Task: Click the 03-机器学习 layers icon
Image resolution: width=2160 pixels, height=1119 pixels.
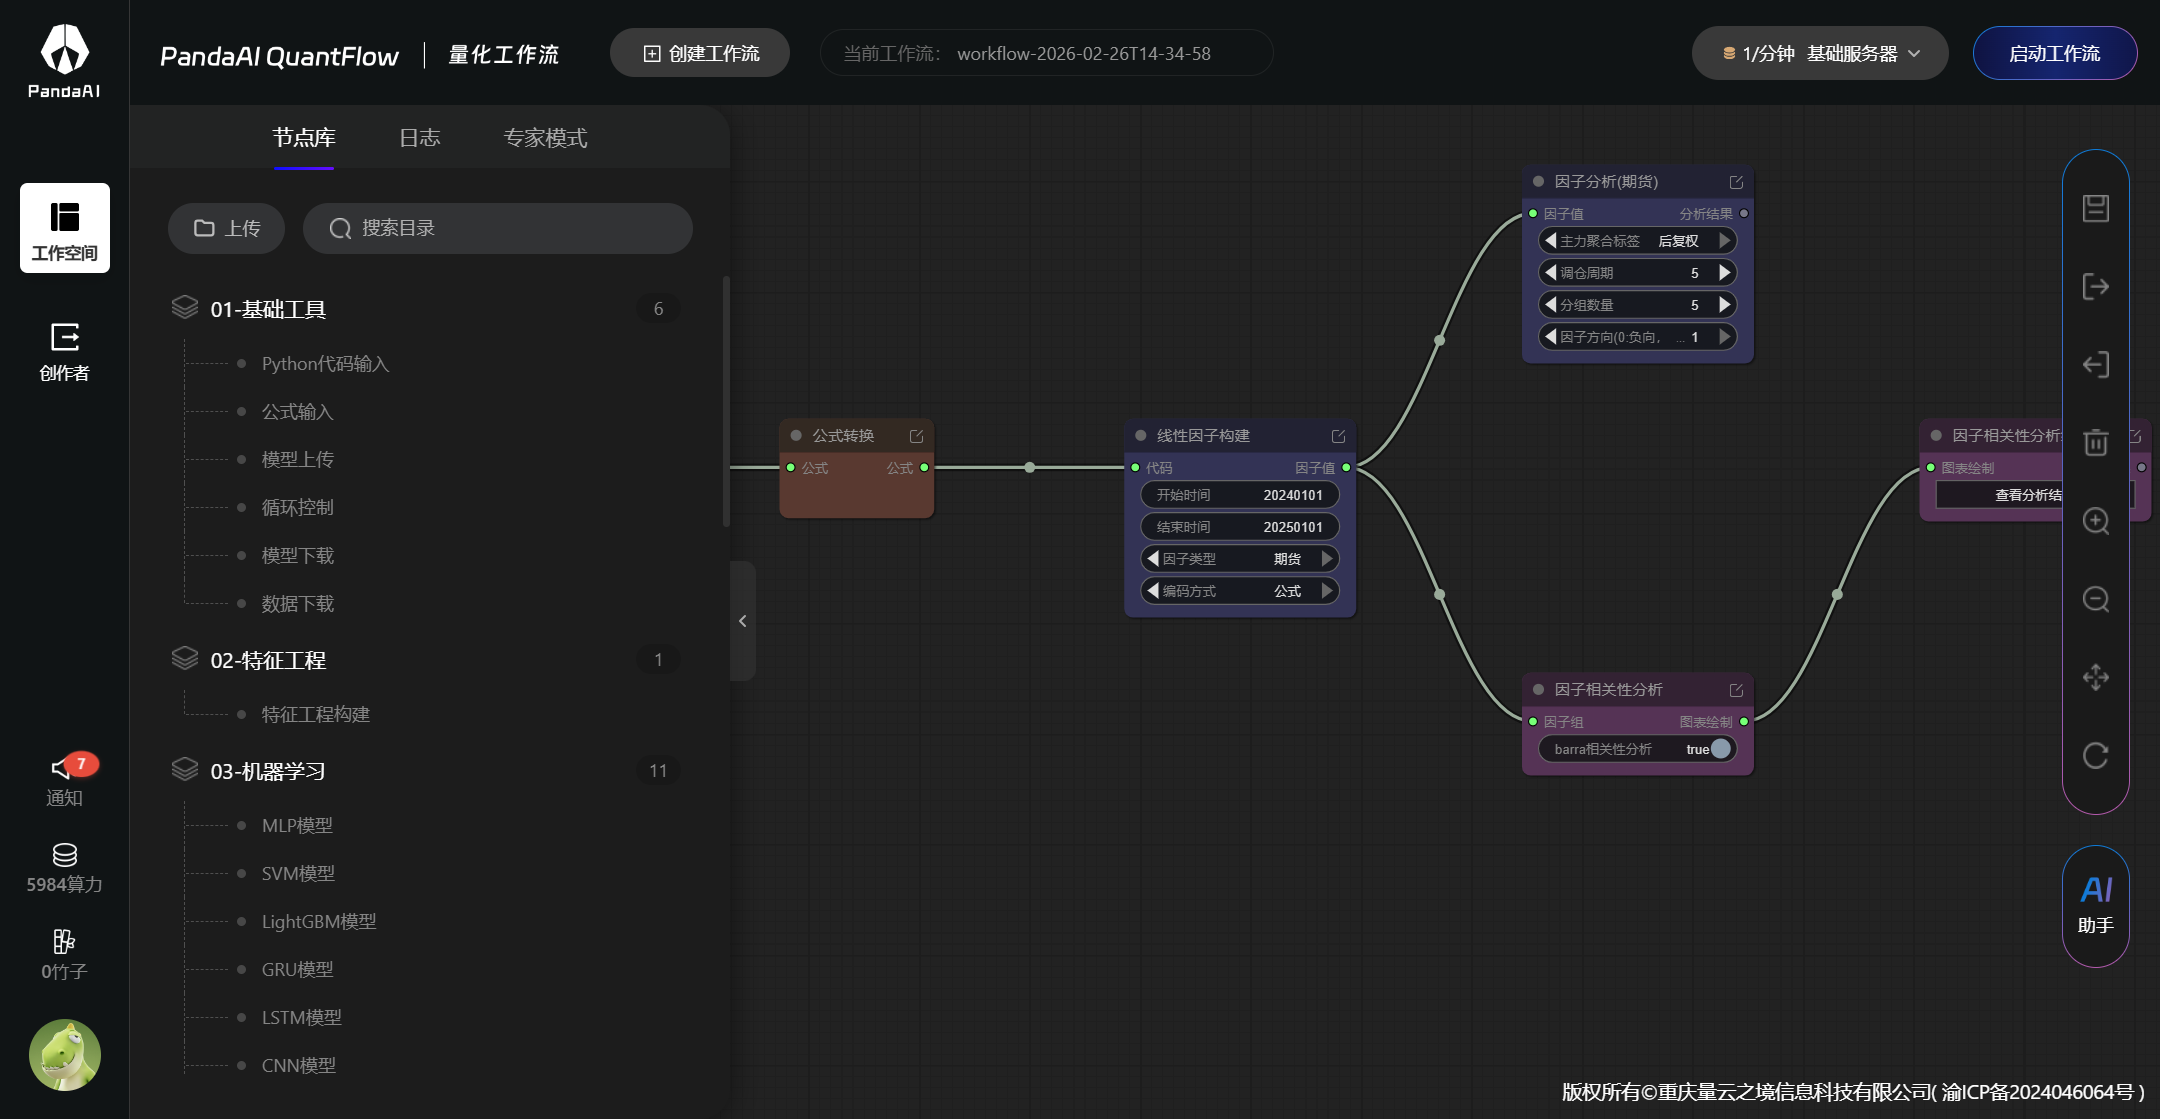Action: click(x=185, y=769)
